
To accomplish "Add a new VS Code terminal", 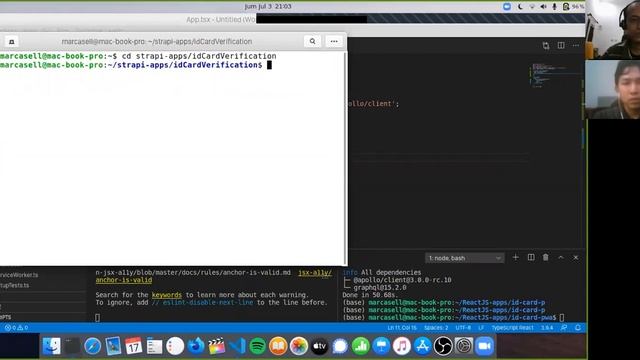I will (x=516, y=258).
